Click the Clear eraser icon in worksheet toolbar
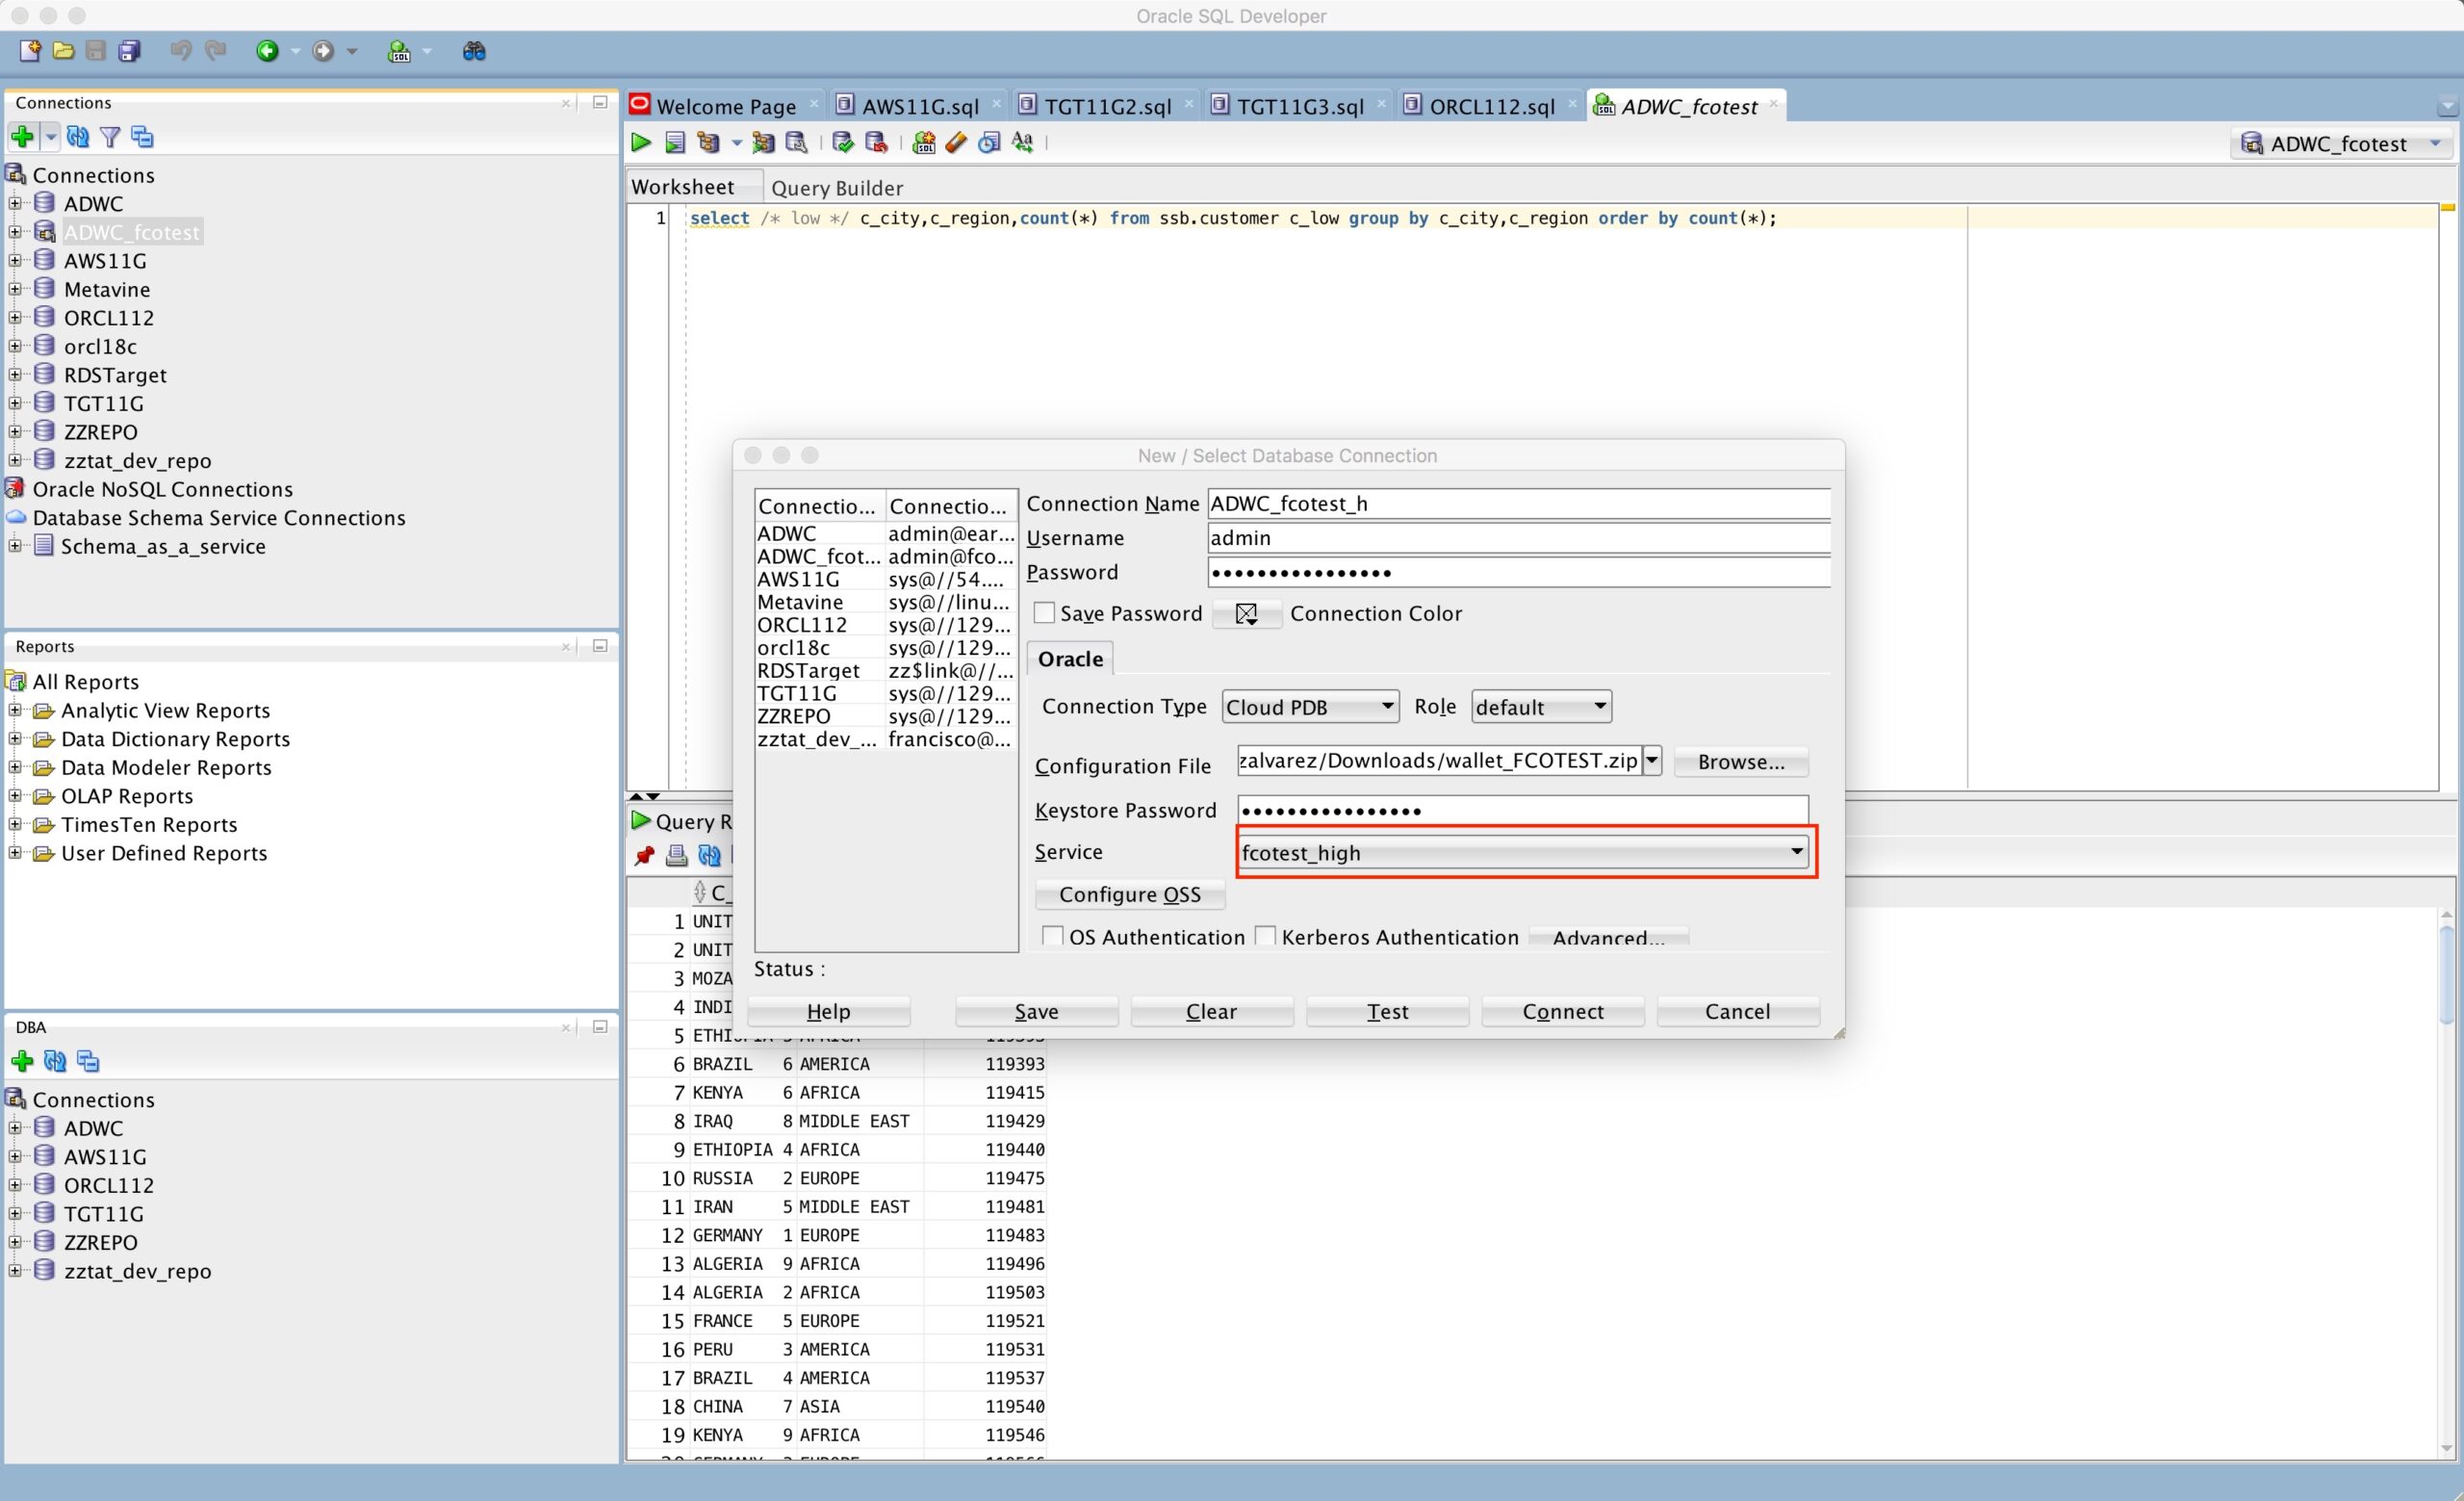The image size is (2464, 1501). [956, 143]
